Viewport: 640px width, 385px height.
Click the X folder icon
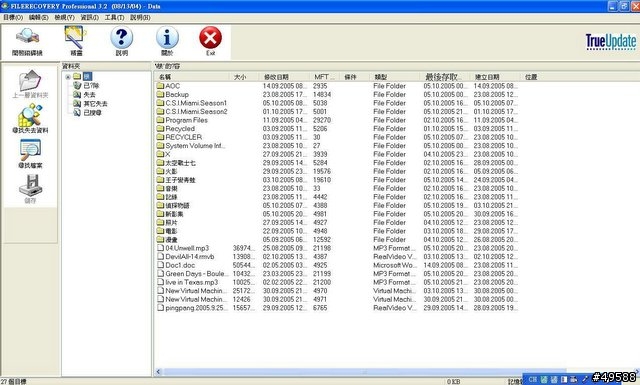click(160, 154)
